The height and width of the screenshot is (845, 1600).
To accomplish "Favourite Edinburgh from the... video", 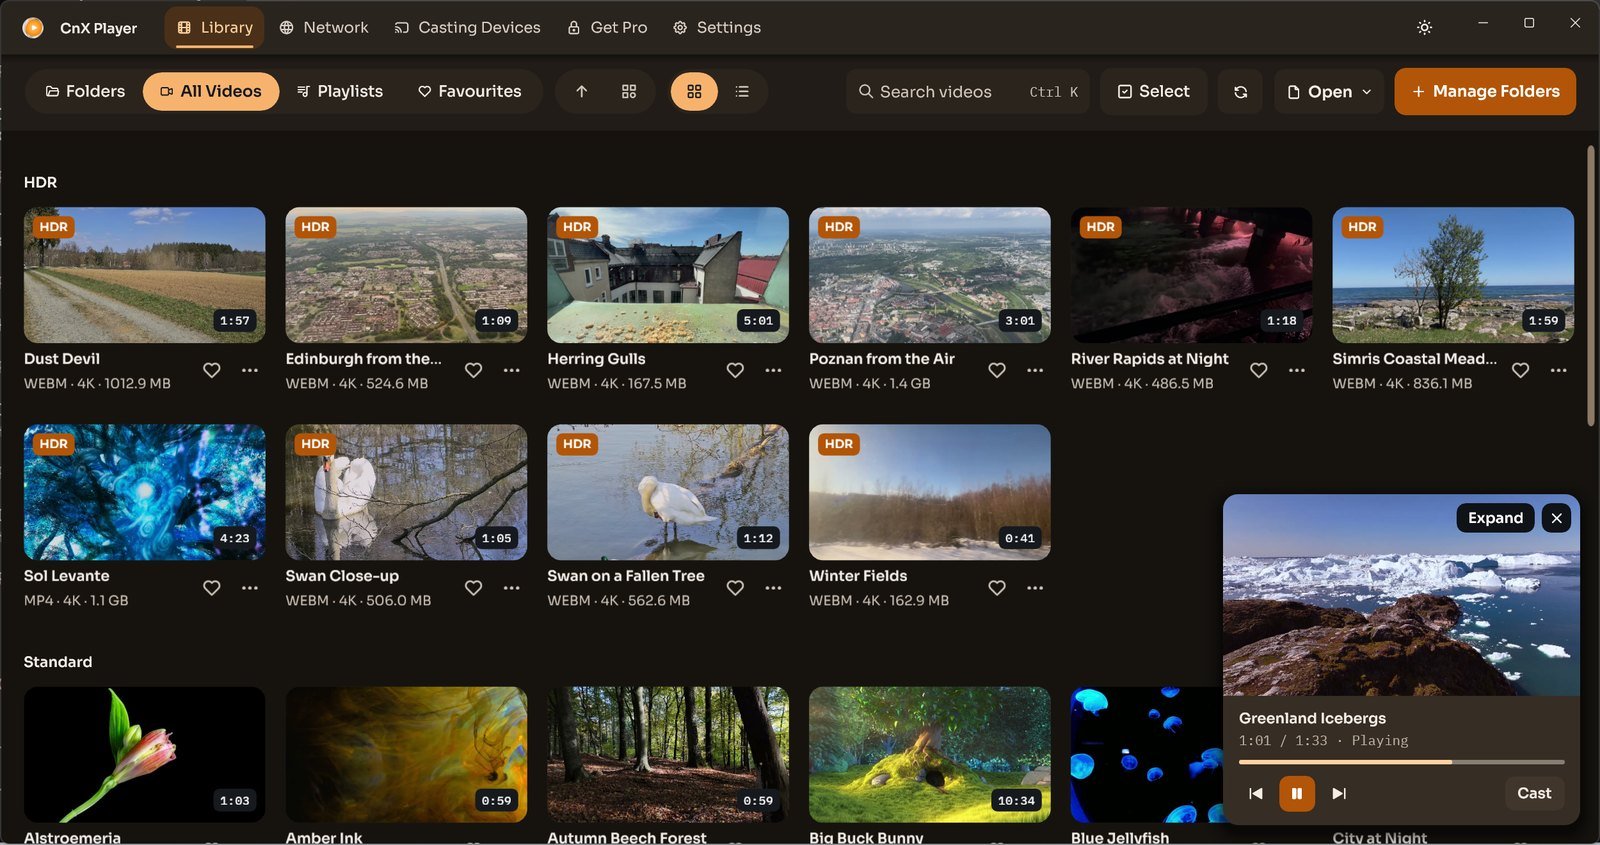I will 474,370.
